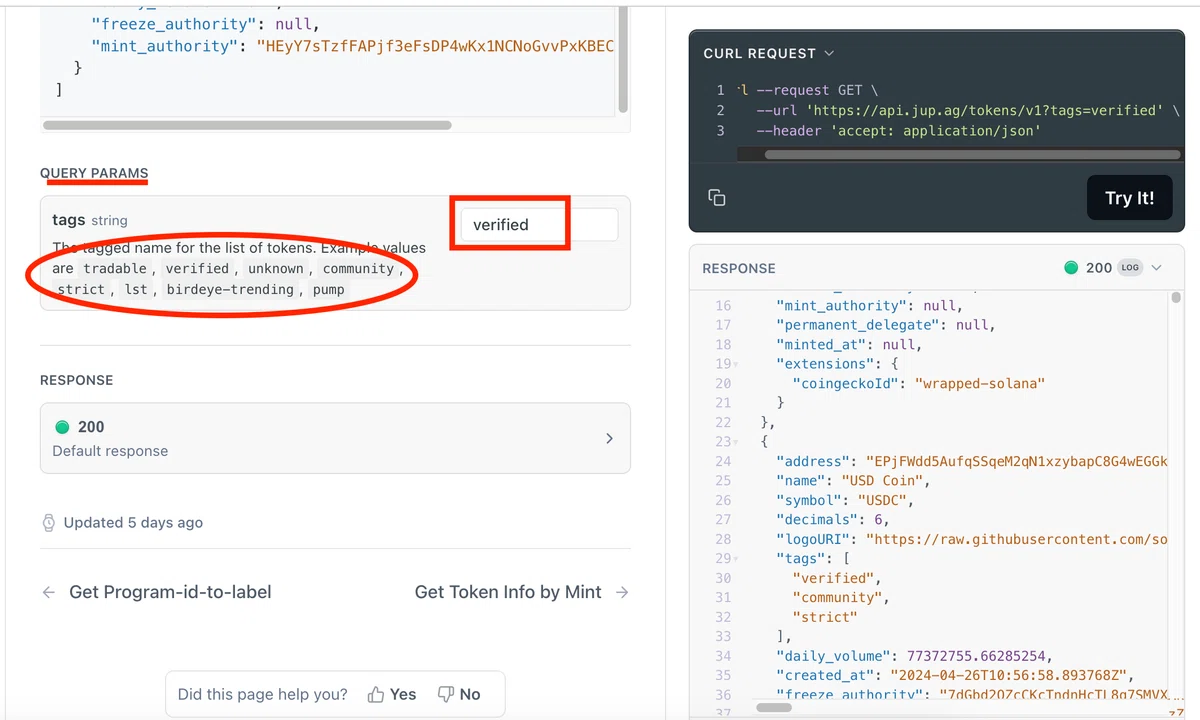Screen dimensions: 1200x720
Task: Focus the tags input field containing verified
Action: [x=538, y=224]
